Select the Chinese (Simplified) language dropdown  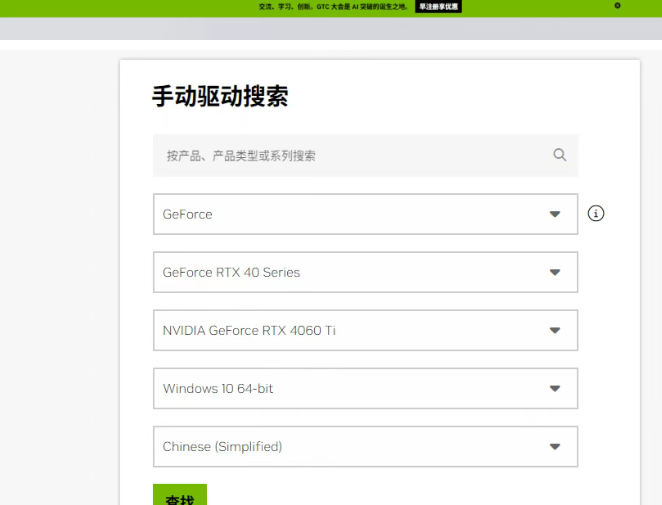[x=350, y=446]
